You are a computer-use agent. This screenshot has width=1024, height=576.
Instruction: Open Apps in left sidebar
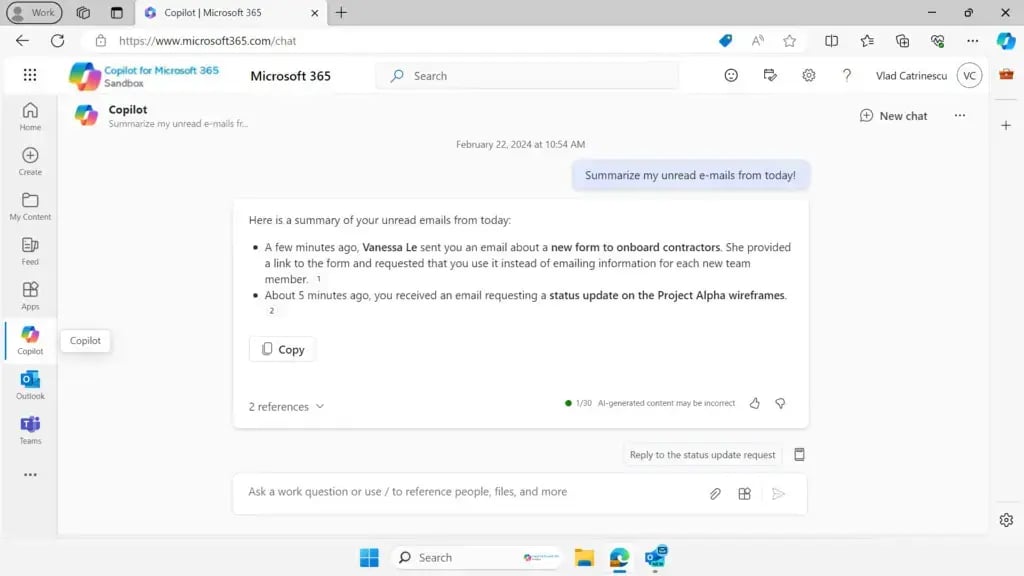(30, 296)
